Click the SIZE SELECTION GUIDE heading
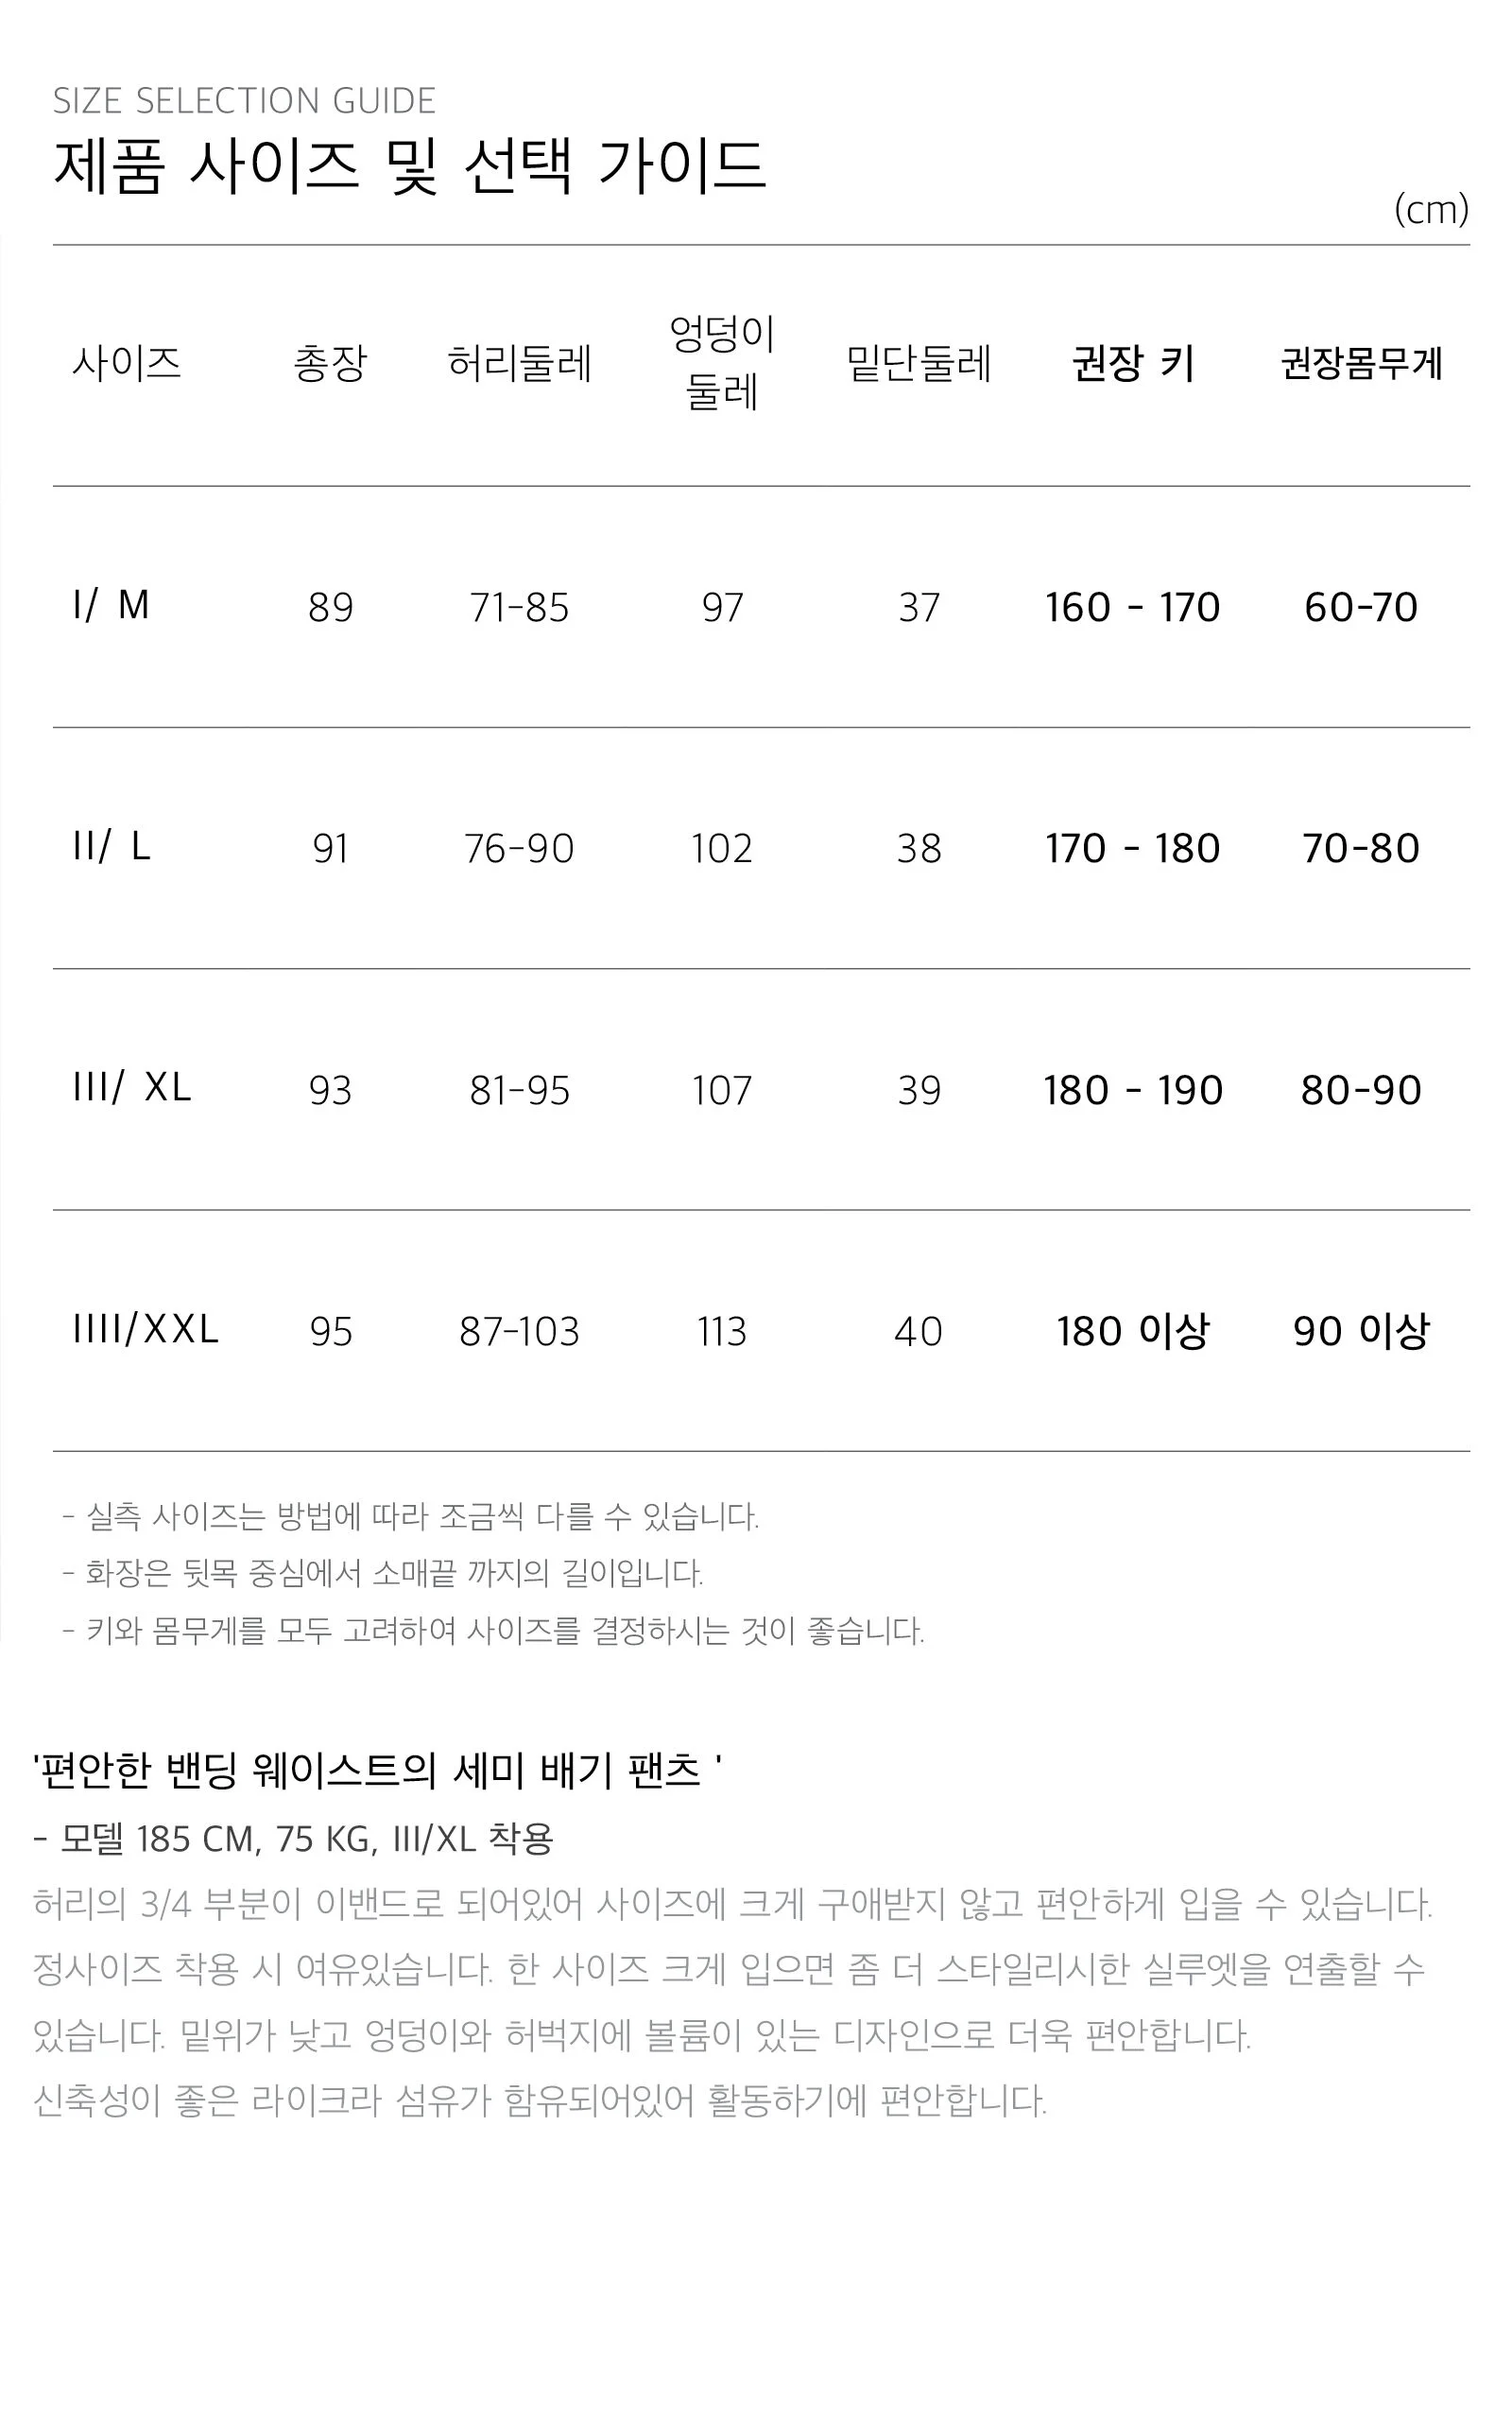Image resolution: width=1512 pixels, height=2420 pixels. pos(244,101)
